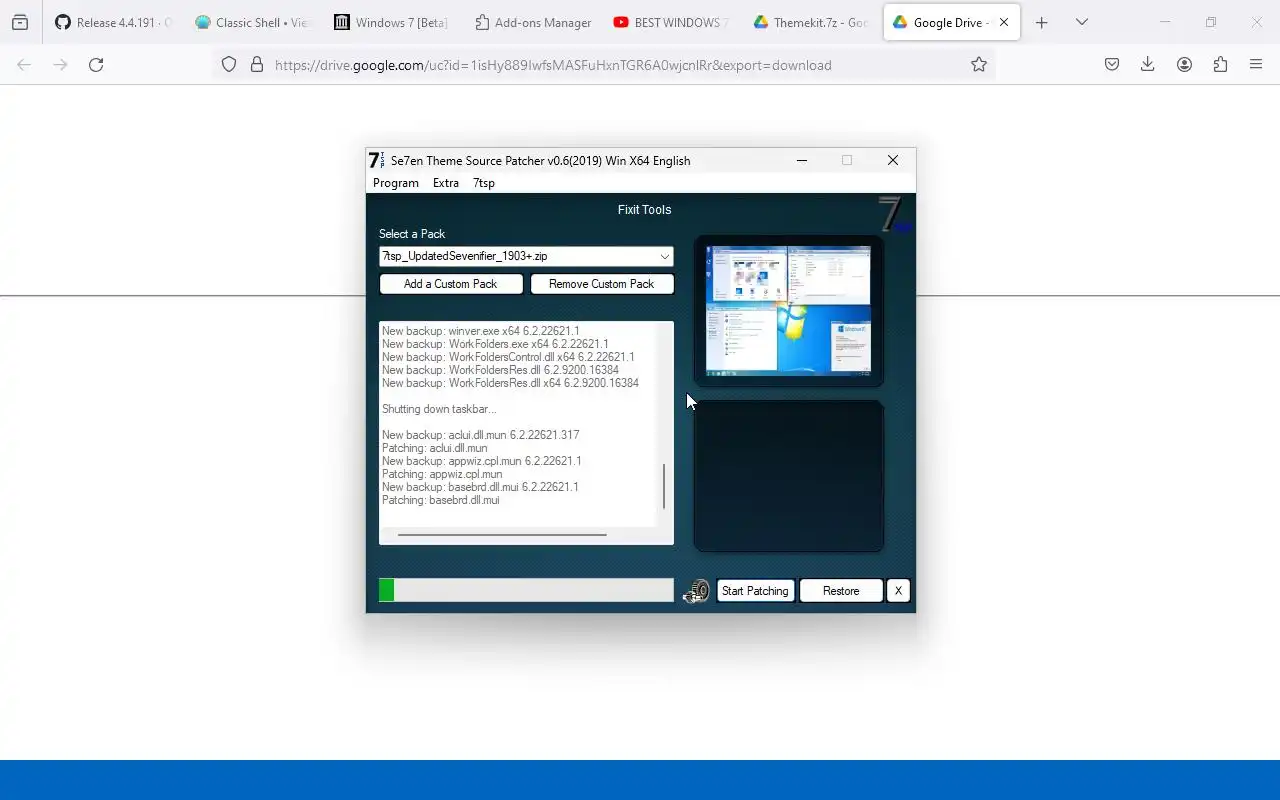Open the browser Downloads panel
This screenshot has width=1280, height=800.
click(x=1148, y=65)
